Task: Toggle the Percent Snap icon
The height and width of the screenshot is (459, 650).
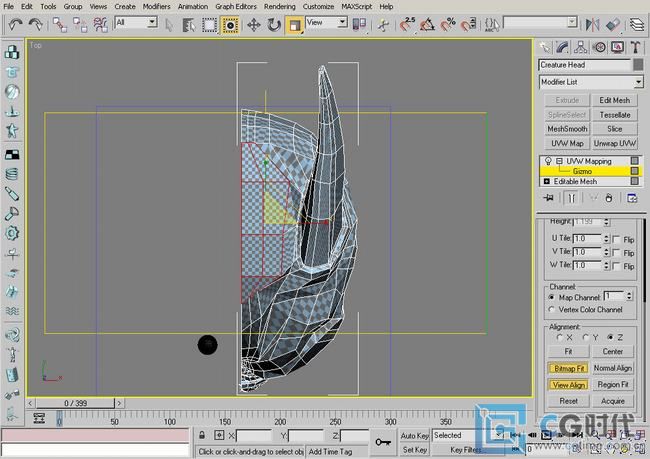Action: coord(448,25)
